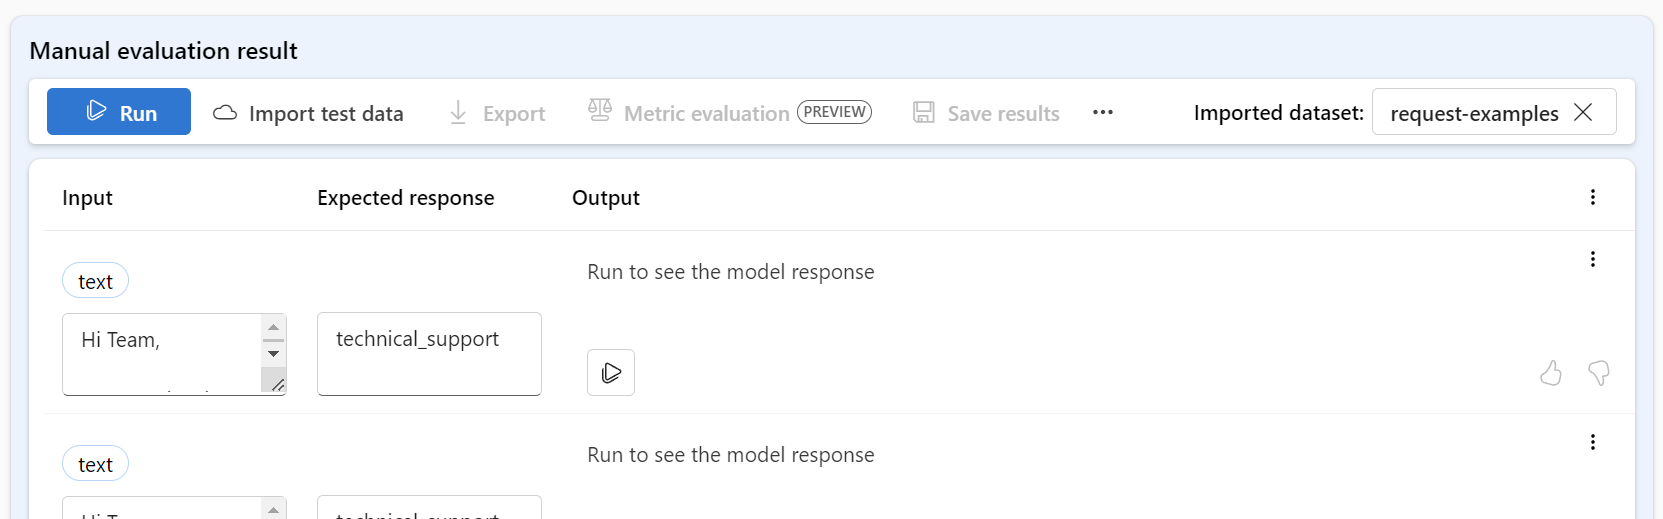
Task: Remove the request-examples imported dataset
Action: [x=1583, y=112]
